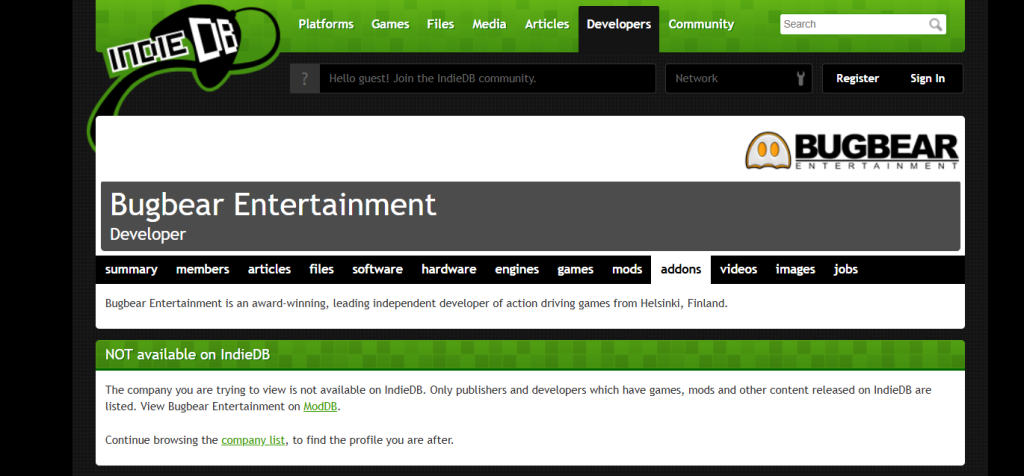Click the question mark icon beside guest greeting
The image size is (1024, 476).
304,78
